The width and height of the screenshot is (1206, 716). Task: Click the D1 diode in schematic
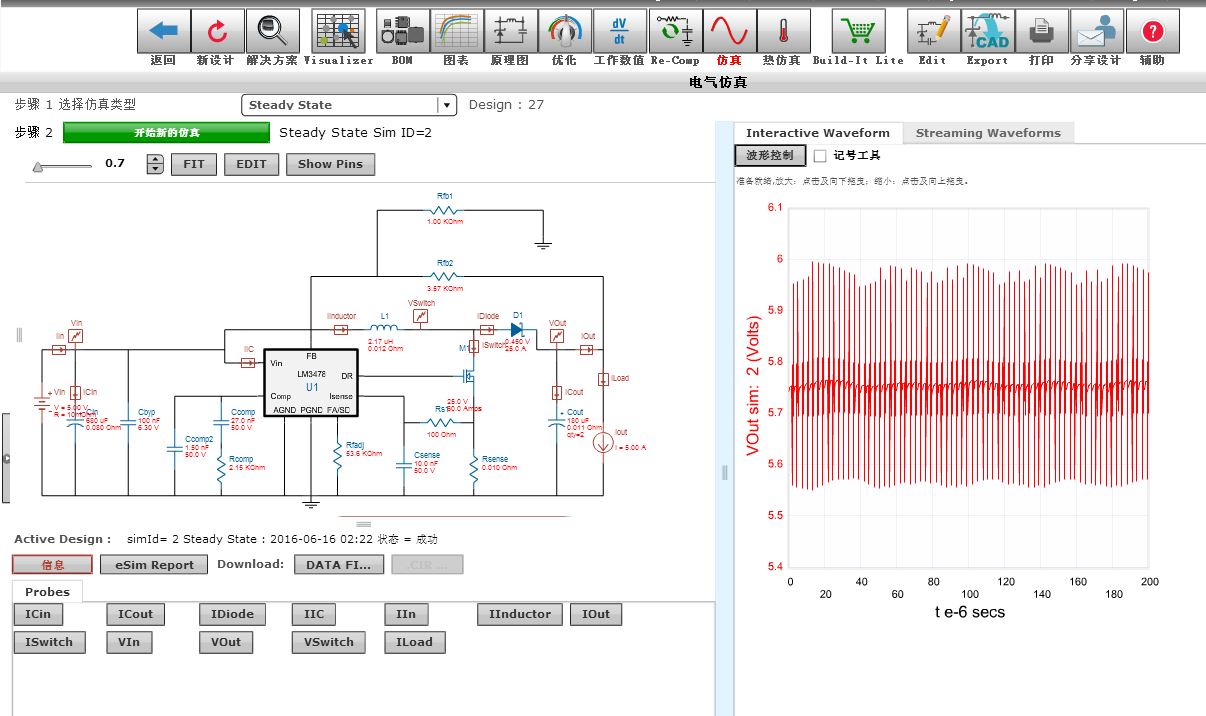click(x=516, y=329)
